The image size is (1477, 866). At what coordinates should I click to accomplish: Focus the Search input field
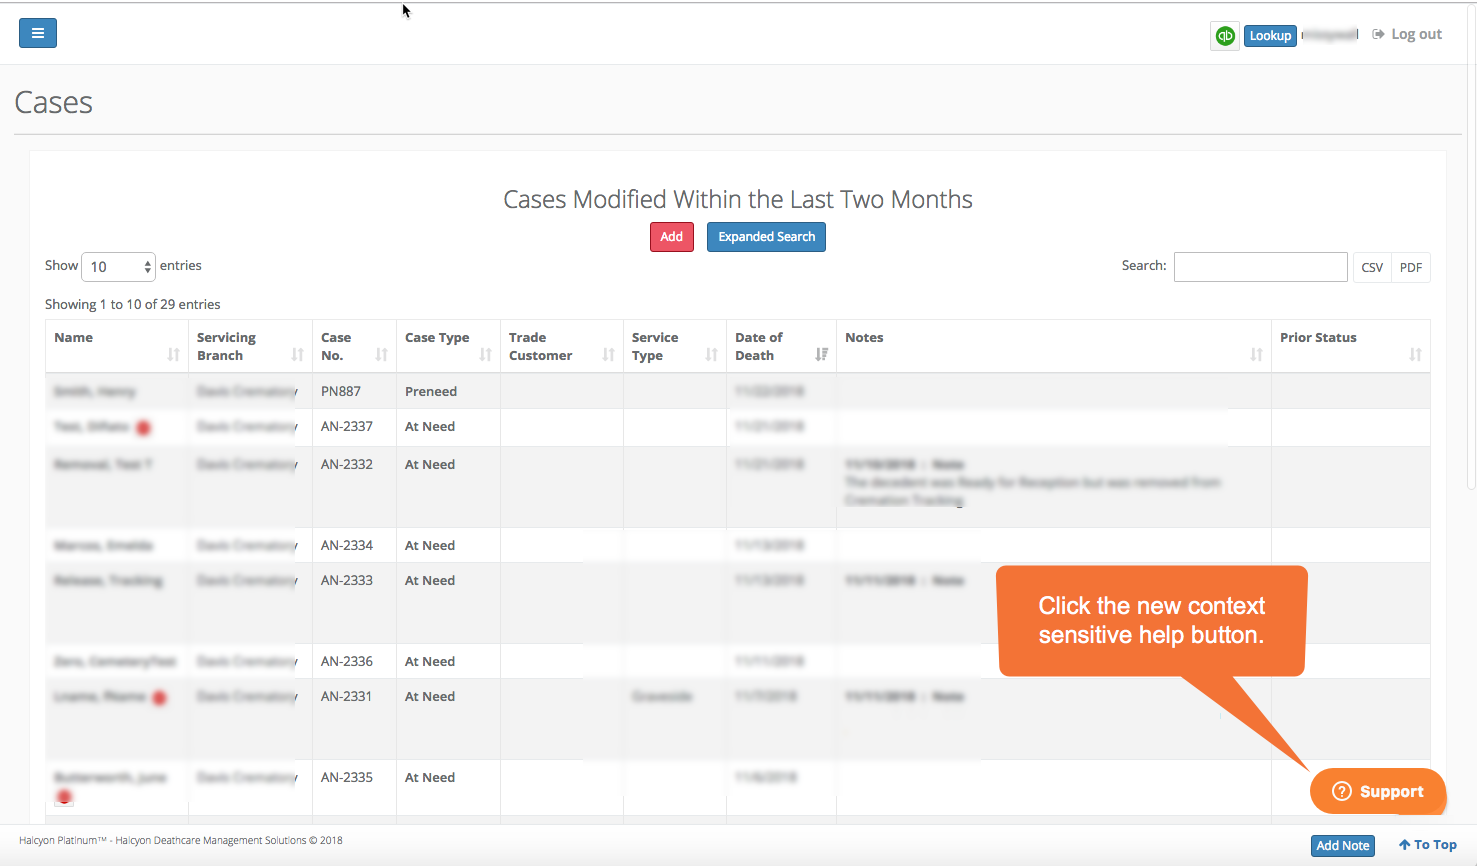(1260, 267)
